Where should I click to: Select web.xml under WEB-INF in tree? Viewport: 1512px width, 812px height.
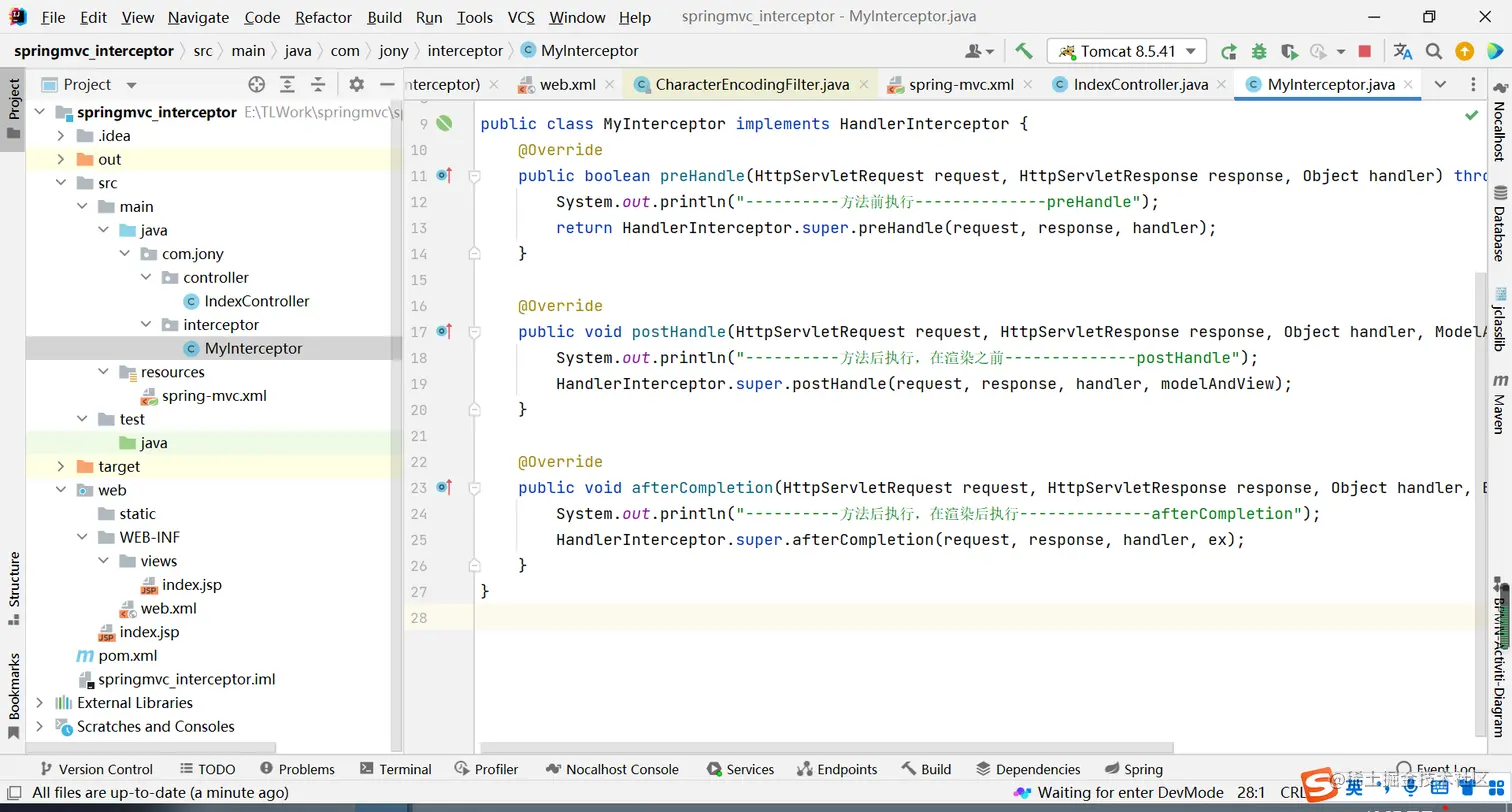pyautogui.click(x=168, y=608)
